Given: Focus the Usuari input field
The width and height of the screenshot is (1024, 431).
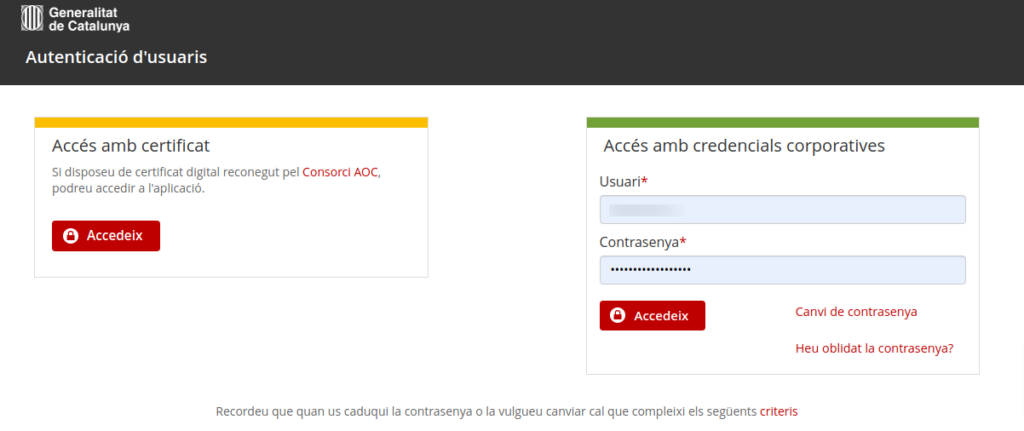Looking at the screenshot, I should click(782, 210).
